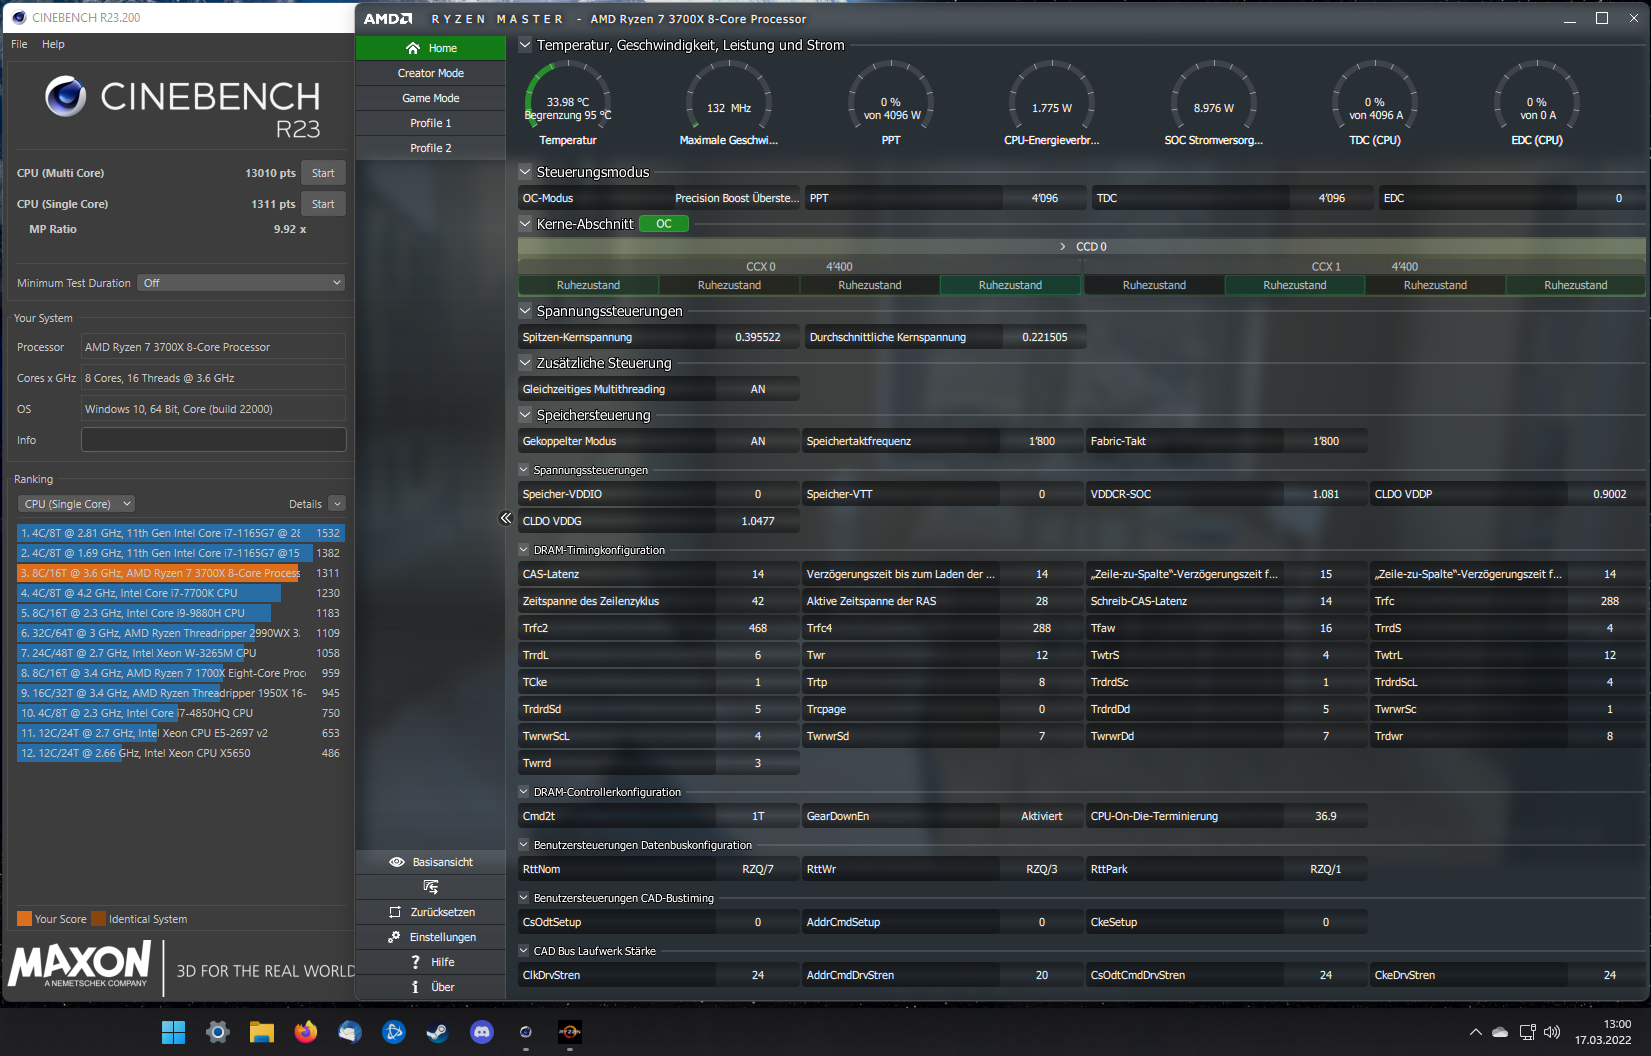Click the OC-Modus Precision Boost field
The width and height of the screenshot is (1651, 1056).
[737, 198]
